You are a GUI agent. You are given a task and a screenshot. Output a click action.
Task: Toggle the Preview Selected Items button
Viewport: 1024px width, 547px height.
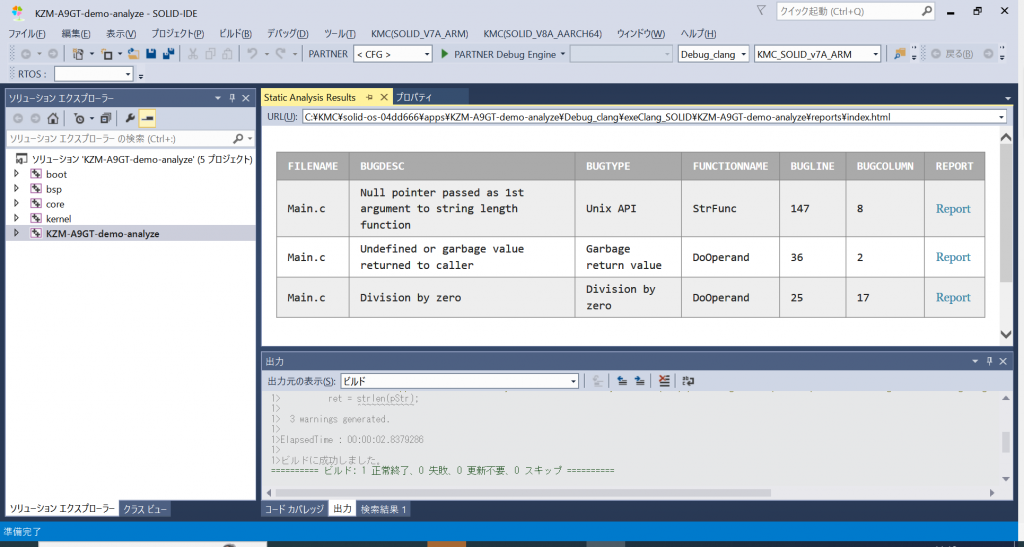point(147,118)
